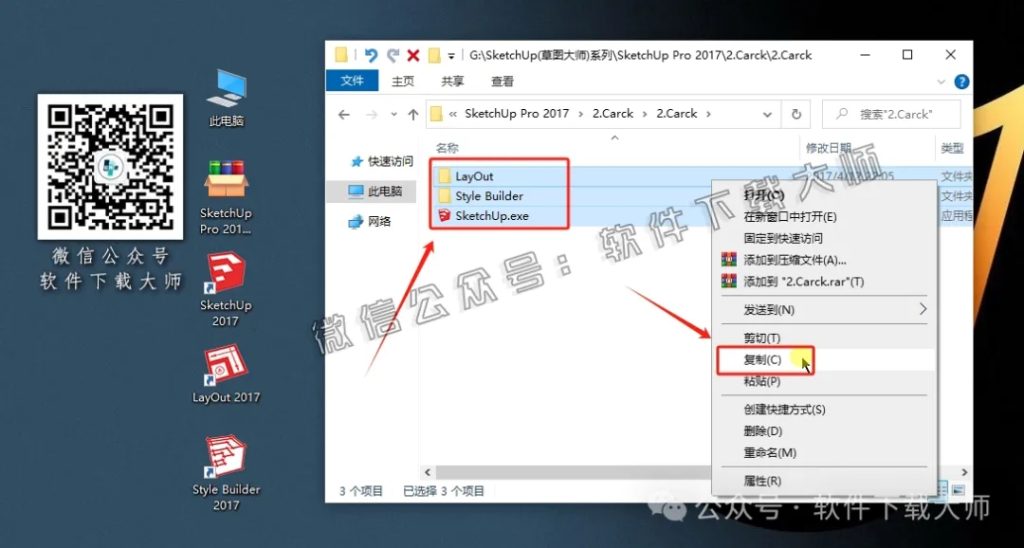Open the 共享 ribbon tab
This screenshot has height=548, width=1024.
(x=453, y=81)
